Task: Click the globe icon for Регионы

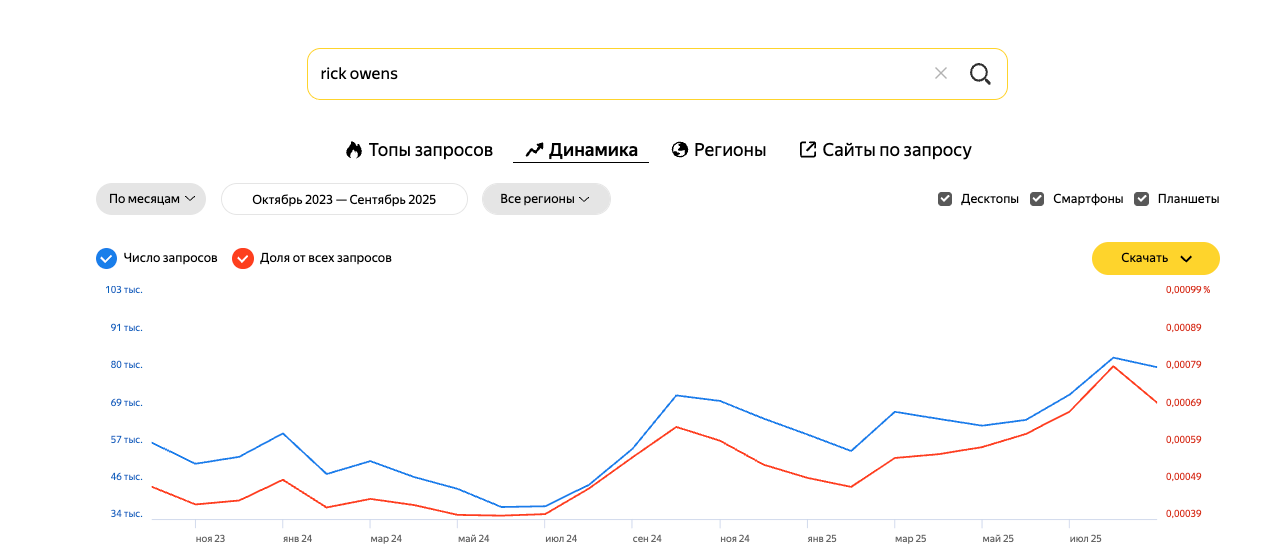Action: tap(680, 150)
